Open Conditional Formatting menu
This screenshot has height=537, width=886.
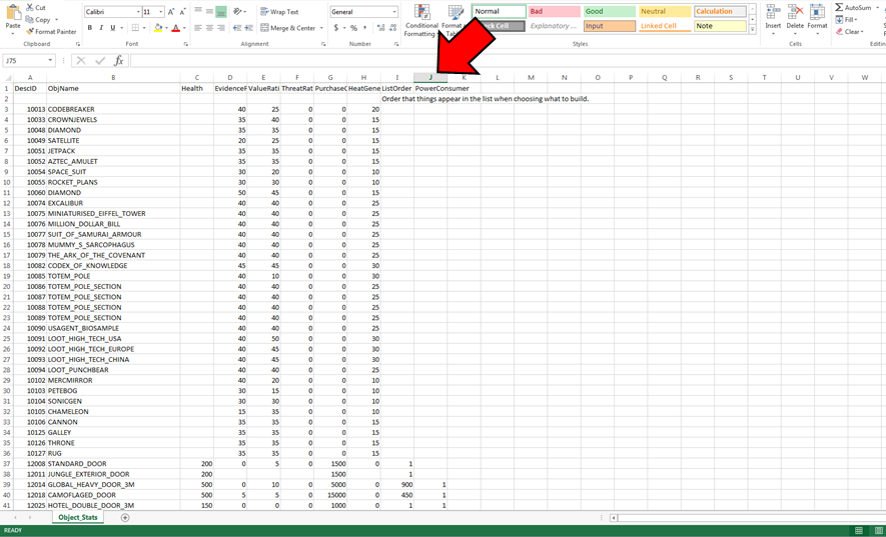422,21
